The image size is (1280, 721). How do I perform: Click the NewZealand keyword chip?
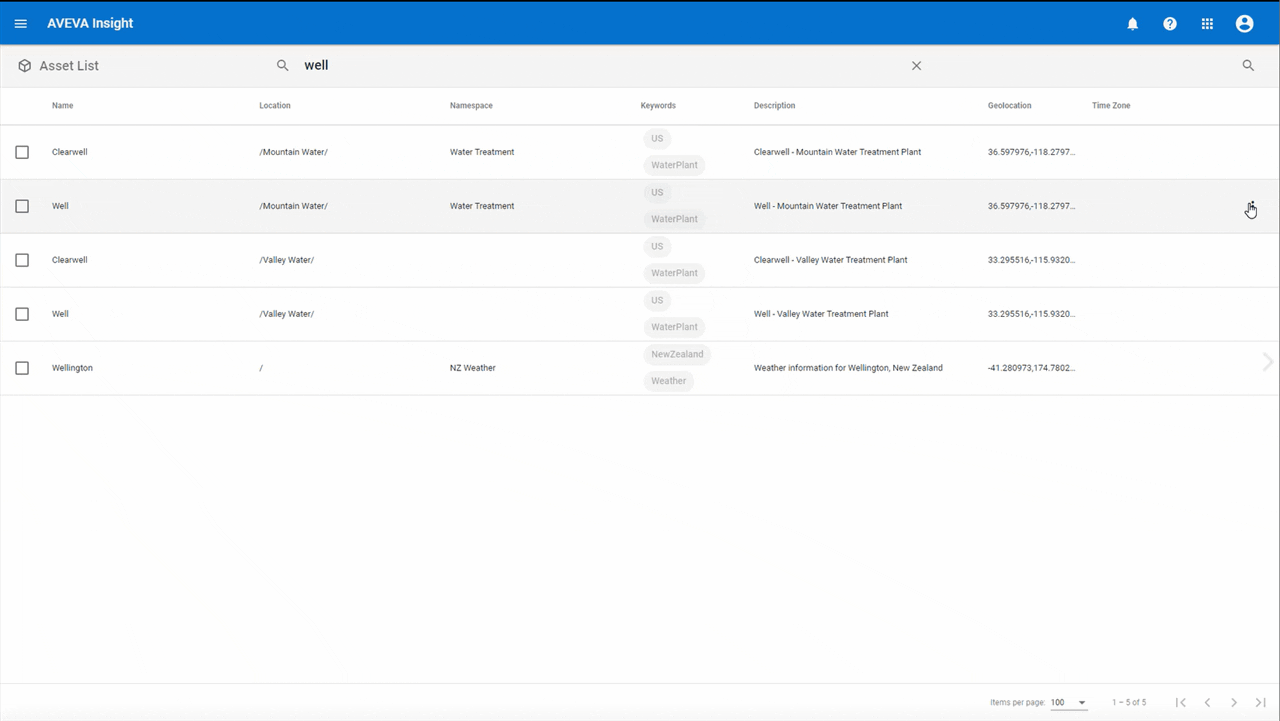pyautogui.click(x=677, y=354)
